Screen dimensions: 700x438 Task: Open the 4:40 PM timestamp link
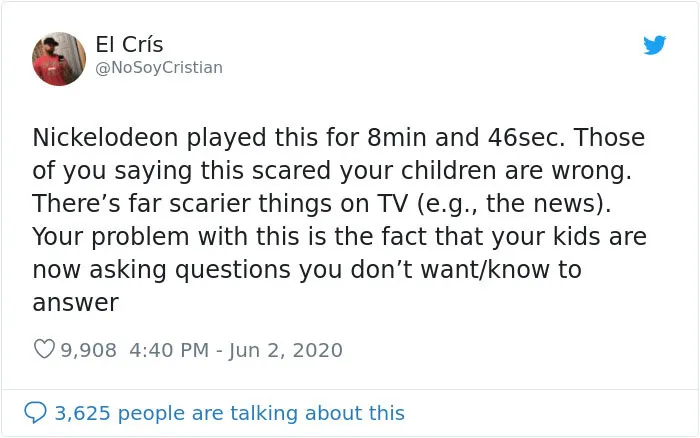click(x=169, y=350)
